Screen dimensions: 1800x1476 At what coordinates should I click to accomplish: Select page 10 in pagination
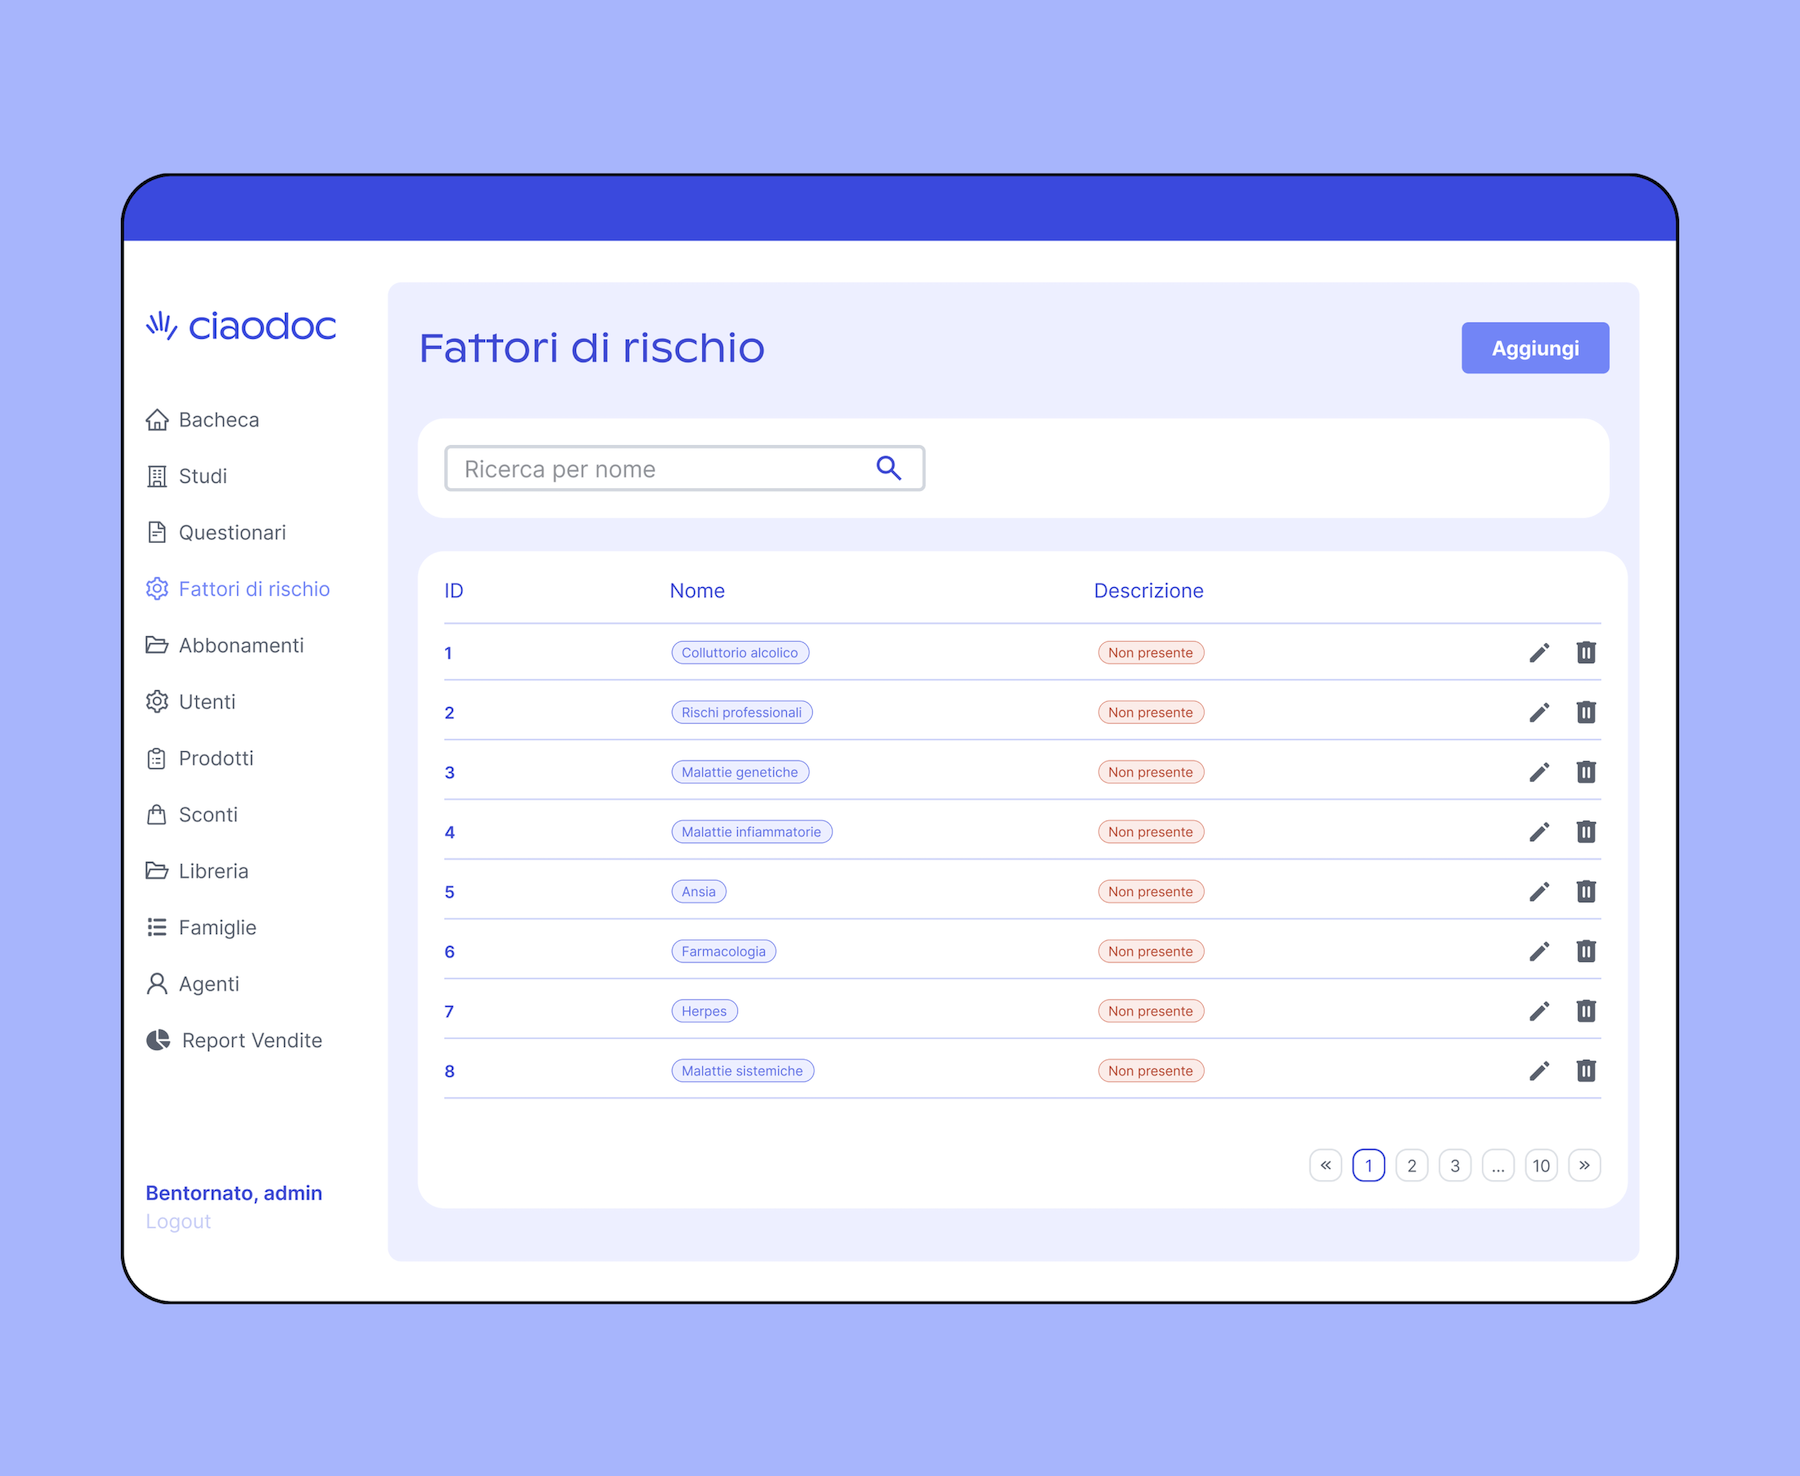(1541, 1166)
